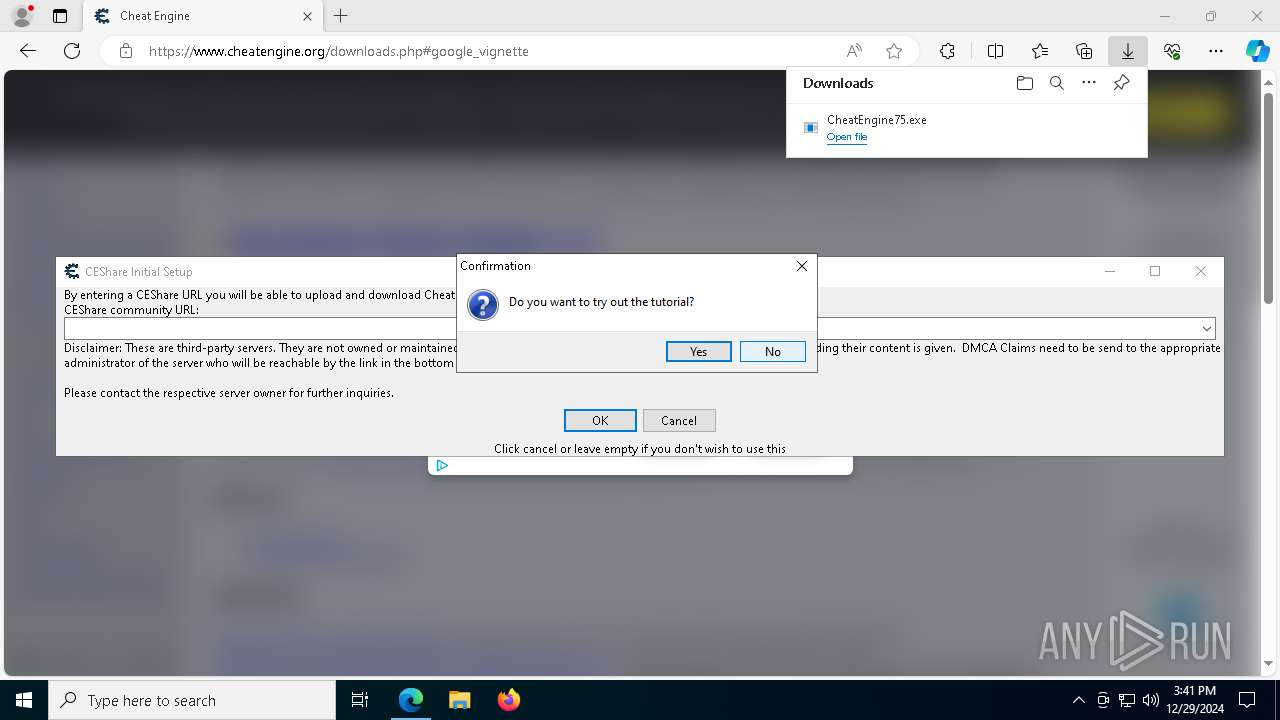Viewport: 1280px width, 720px height.
Task: Open the notification center icon
Action: tap(1247, 700)
